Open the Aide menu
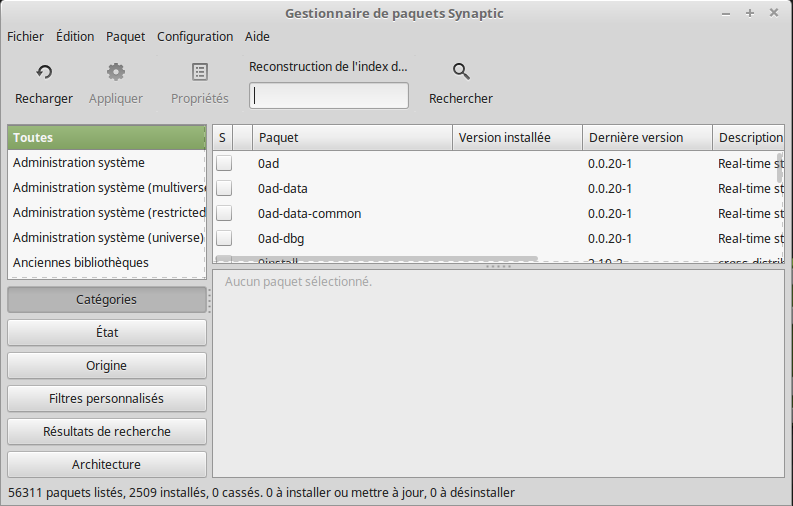 click(257, 36)
